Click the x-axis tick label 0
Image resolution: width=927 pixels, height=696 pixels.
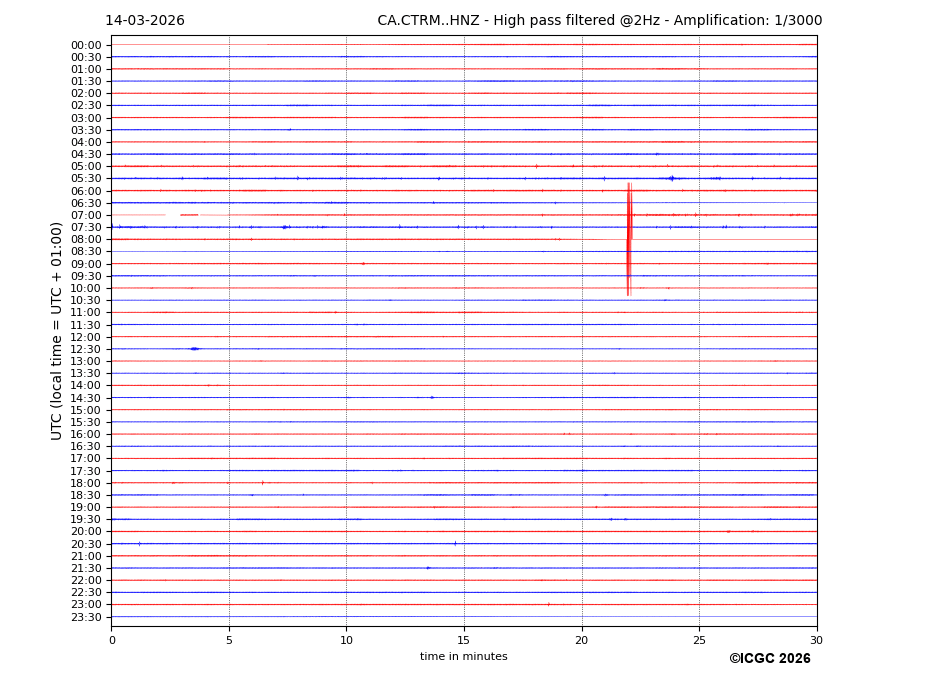(x=112, y=640)
